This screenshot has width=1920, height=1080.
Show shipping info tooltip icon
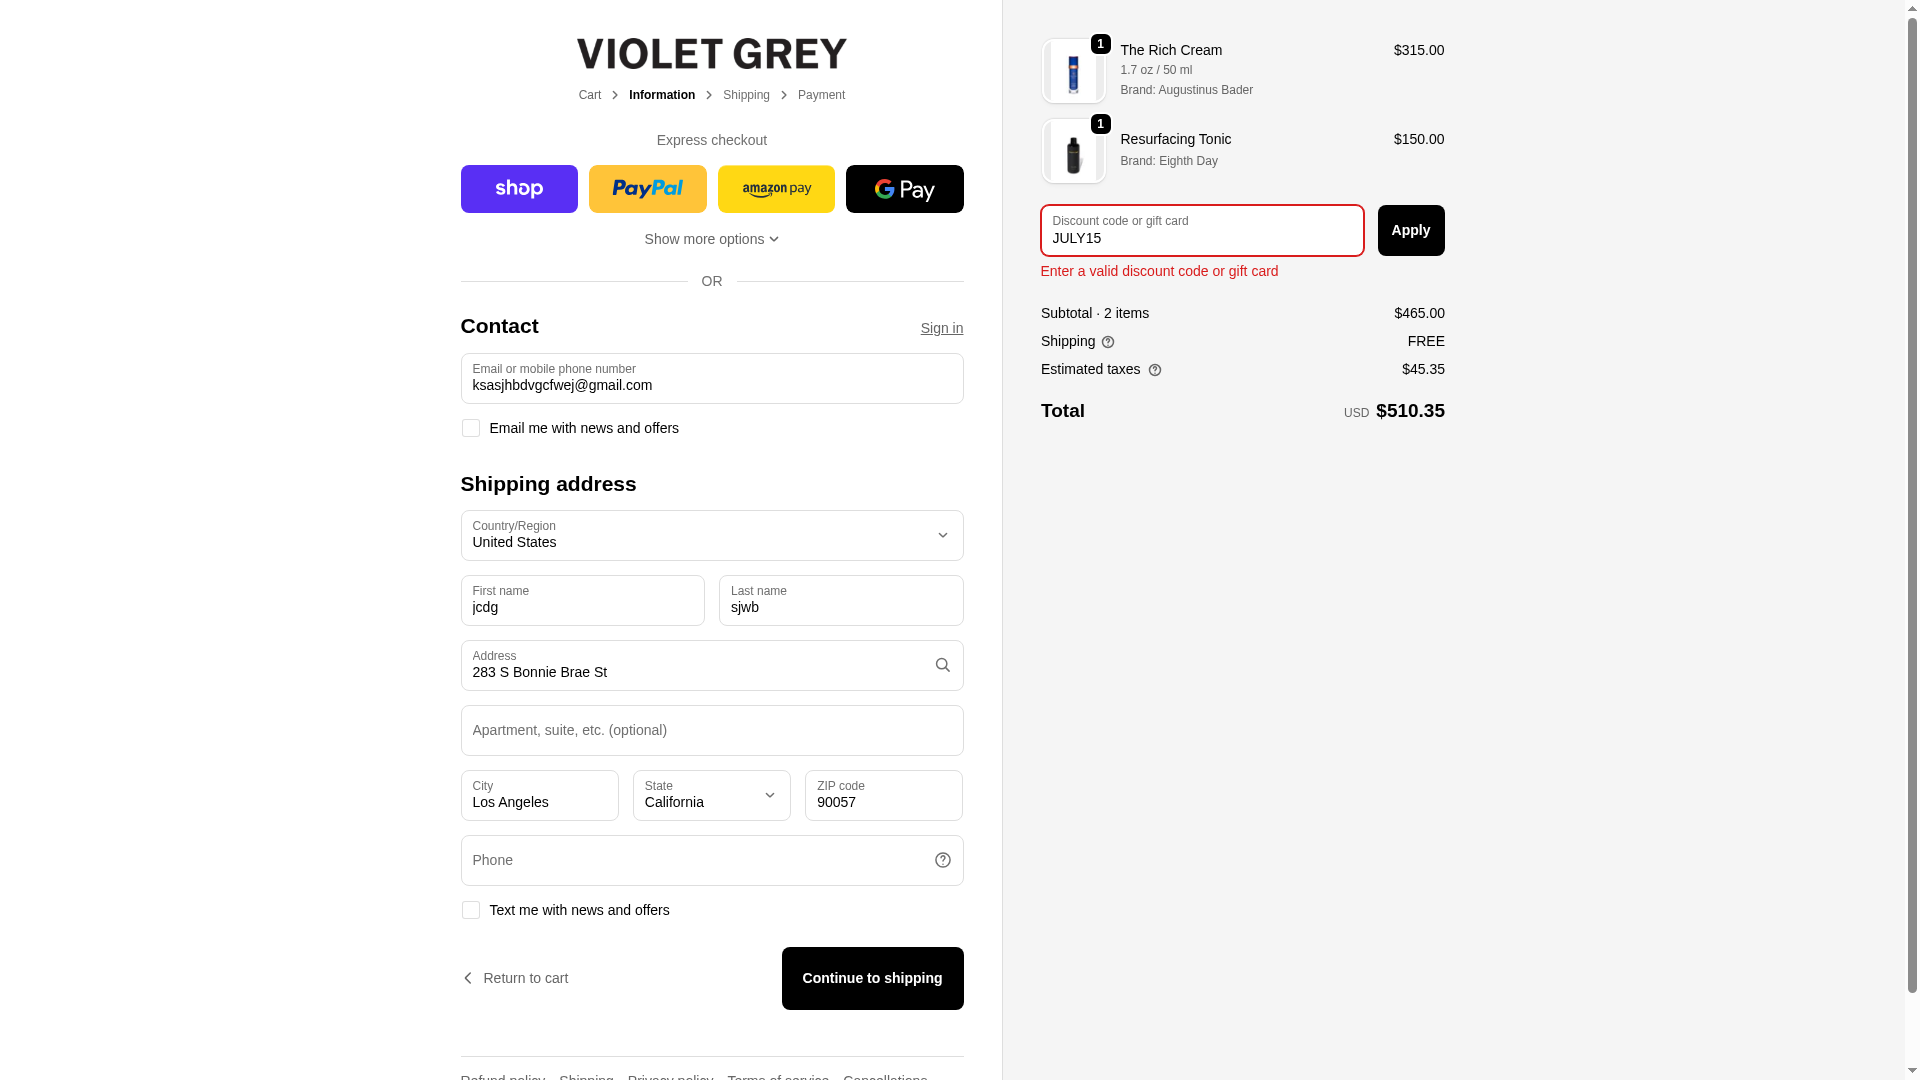[1108, 342]
